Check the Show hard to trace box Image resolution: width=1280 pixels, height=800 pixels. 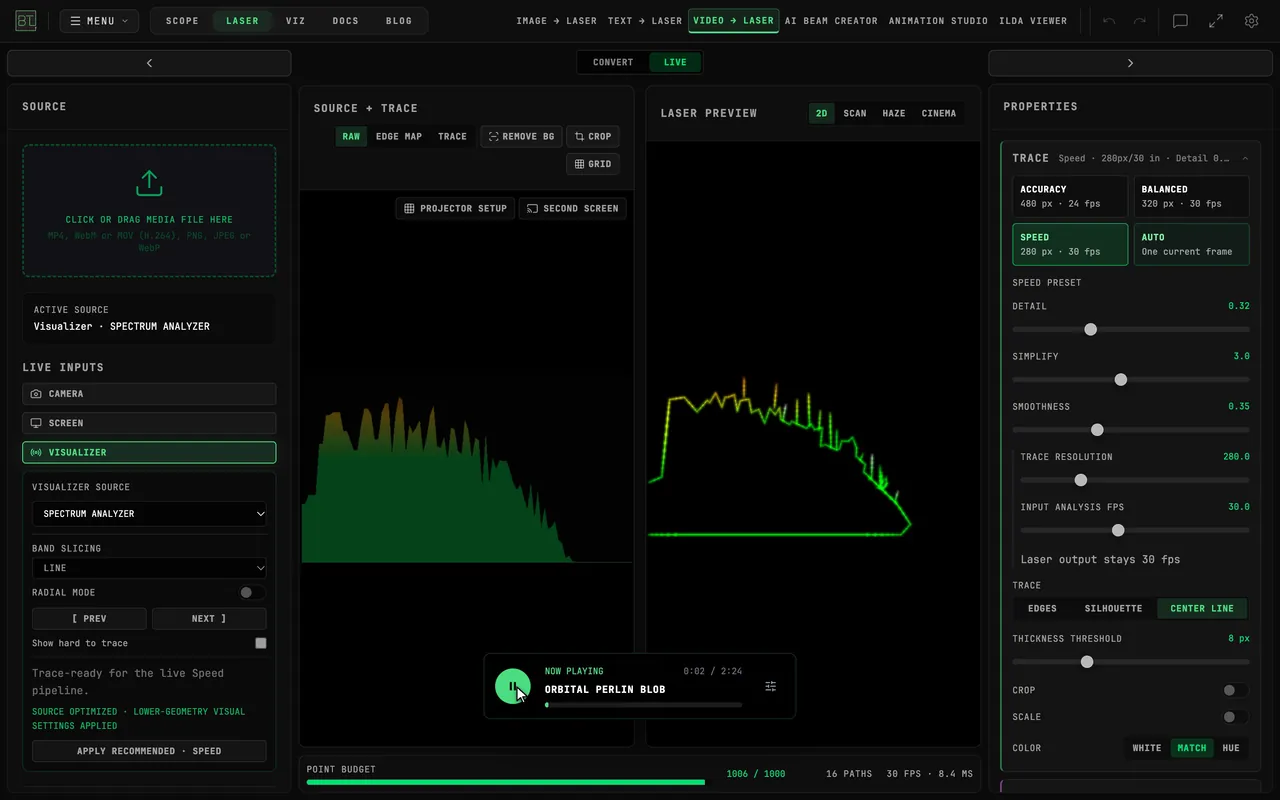261,643
